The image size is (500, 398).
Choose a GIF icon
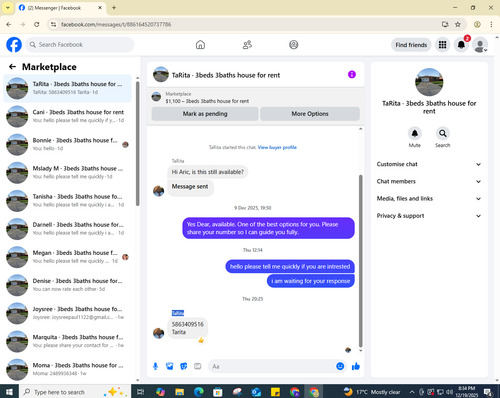pos(198,366)
